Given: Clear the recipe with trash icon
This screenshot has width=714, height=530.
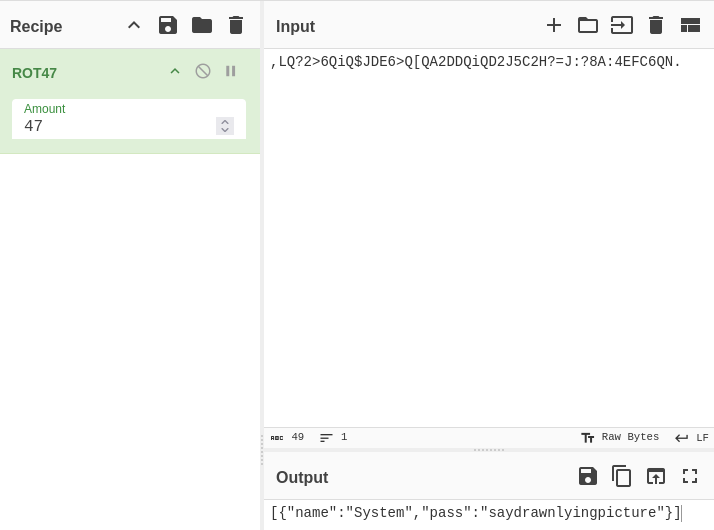Looking at the screenshot, I should tap(236, 25).
